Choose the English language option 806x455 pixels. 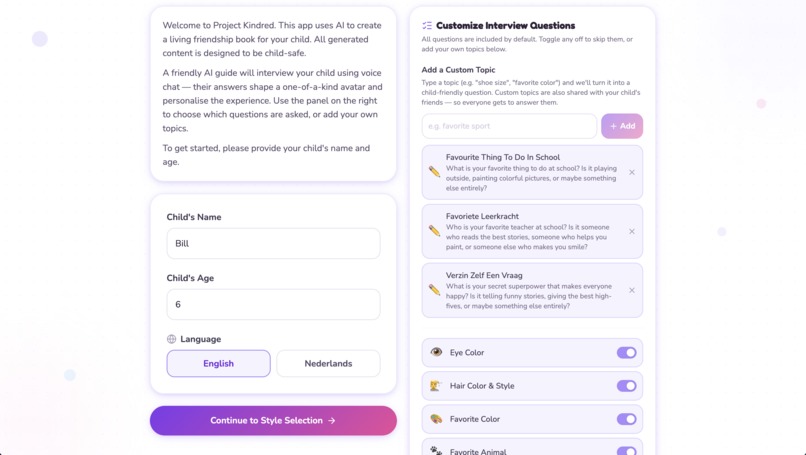pyautogui.click(x=218, y=363)
